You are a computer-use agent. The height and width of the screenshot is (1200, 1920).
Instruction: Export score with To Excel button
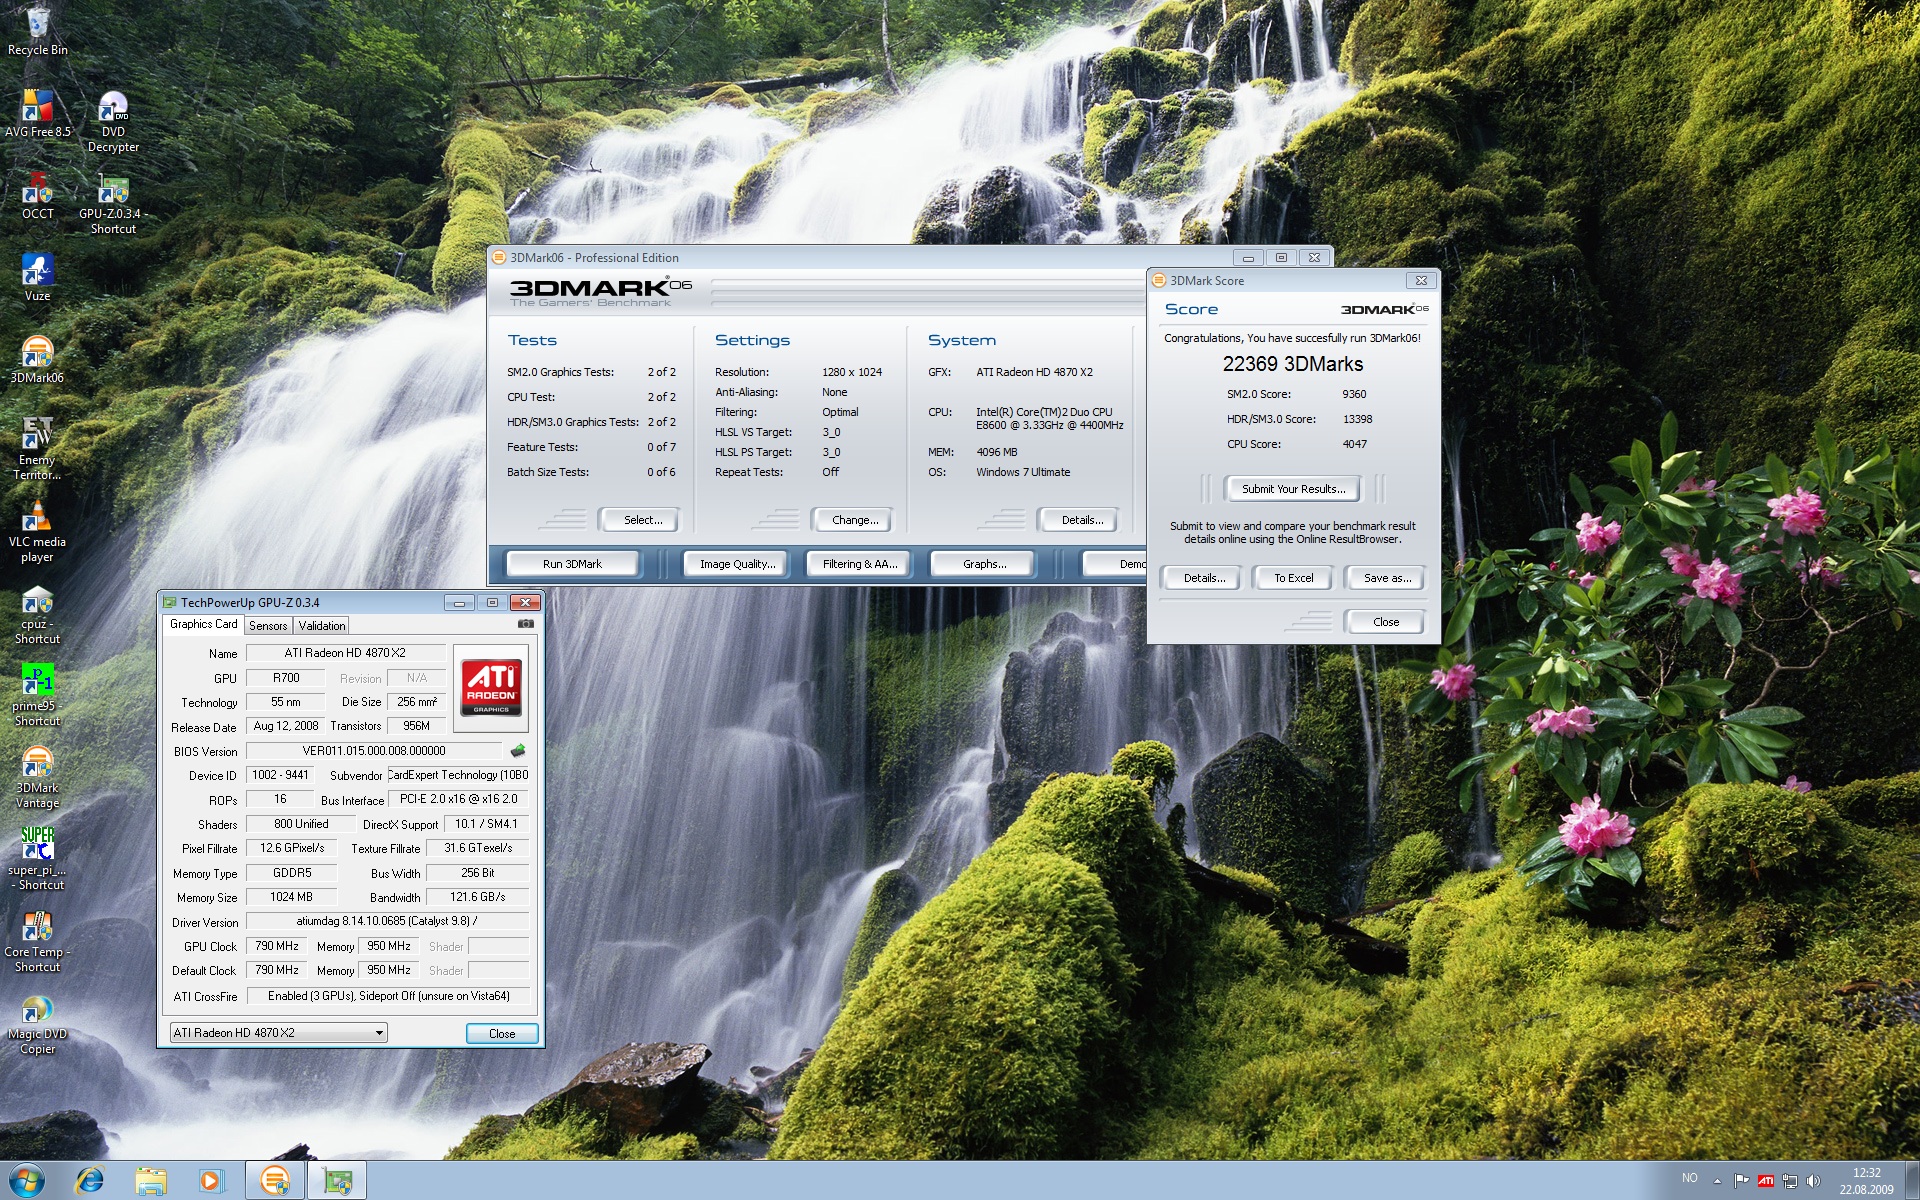coord(1293,578)
